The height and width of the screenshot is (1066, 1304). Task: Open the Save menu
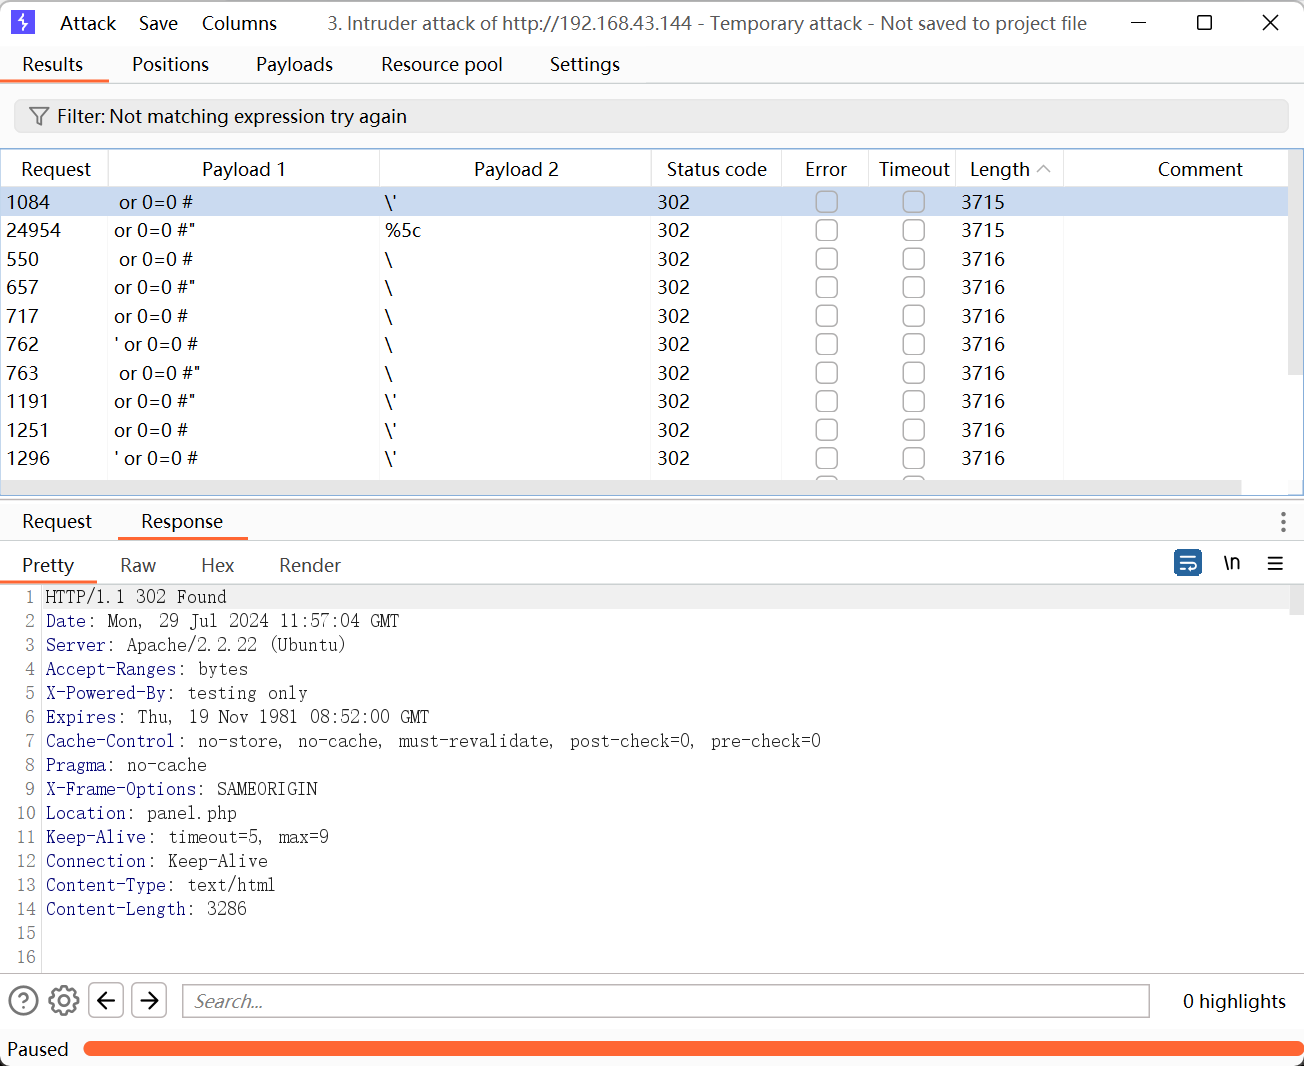(158, 23)
